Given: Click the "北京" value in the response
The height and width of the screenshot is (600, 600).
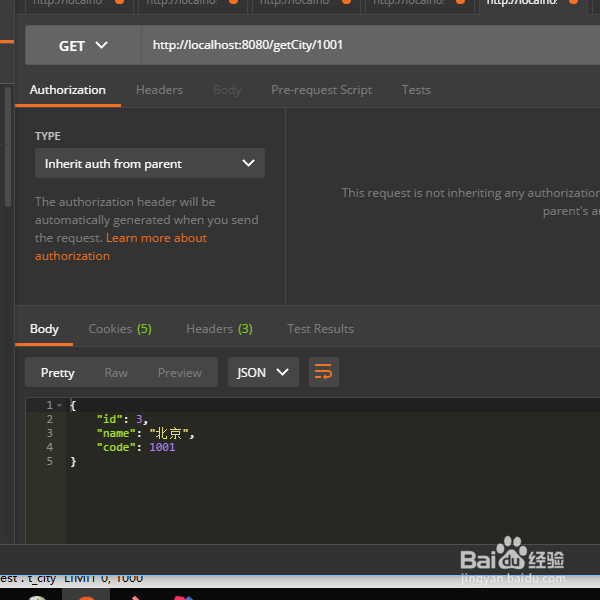Looking at the screenshot, I should tap(169, 434).
